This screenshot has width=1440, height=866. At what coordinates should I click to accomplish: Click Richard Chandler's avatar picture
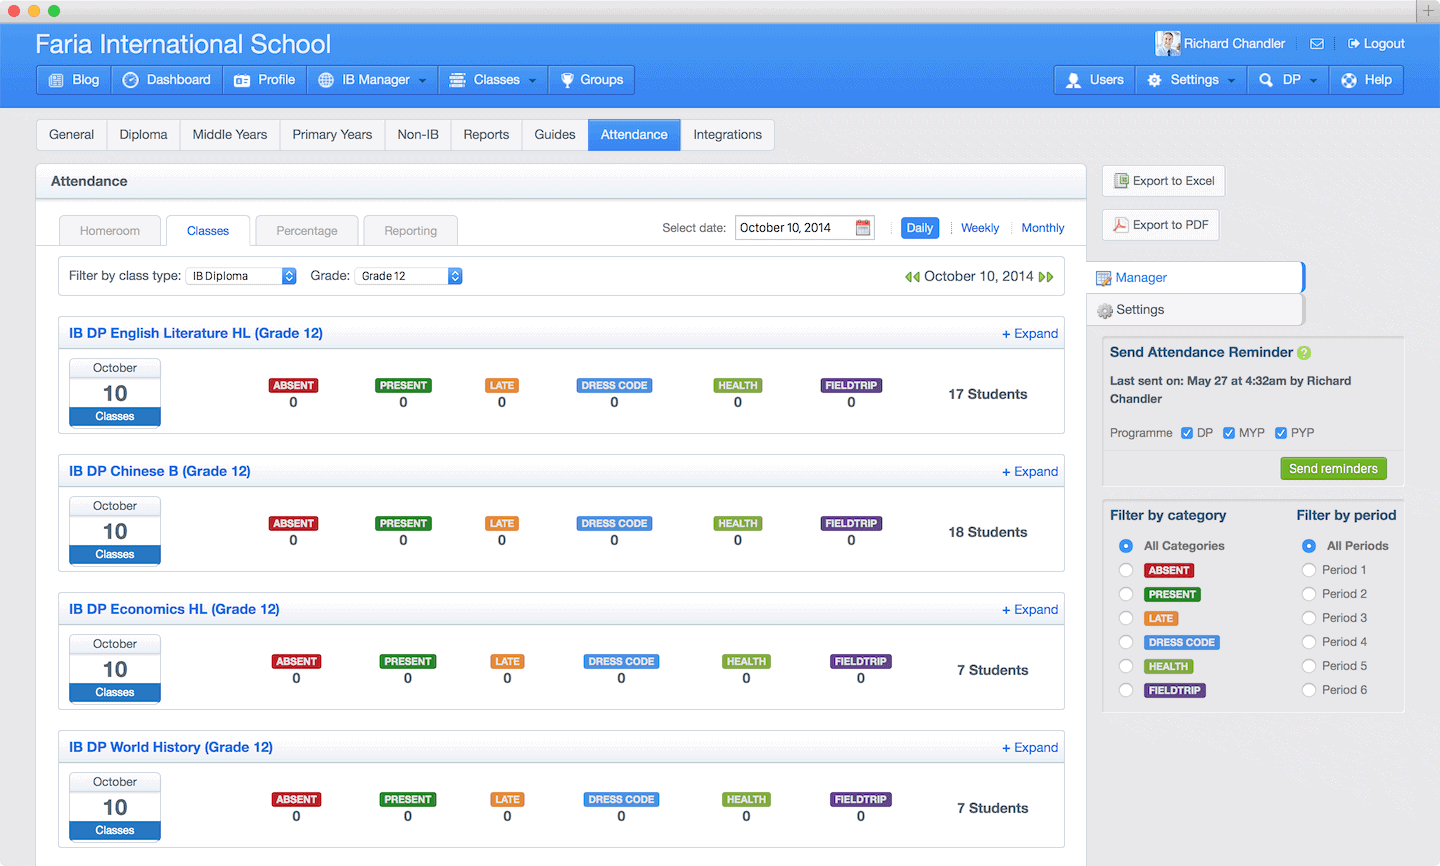click(x=1167, y=43)
